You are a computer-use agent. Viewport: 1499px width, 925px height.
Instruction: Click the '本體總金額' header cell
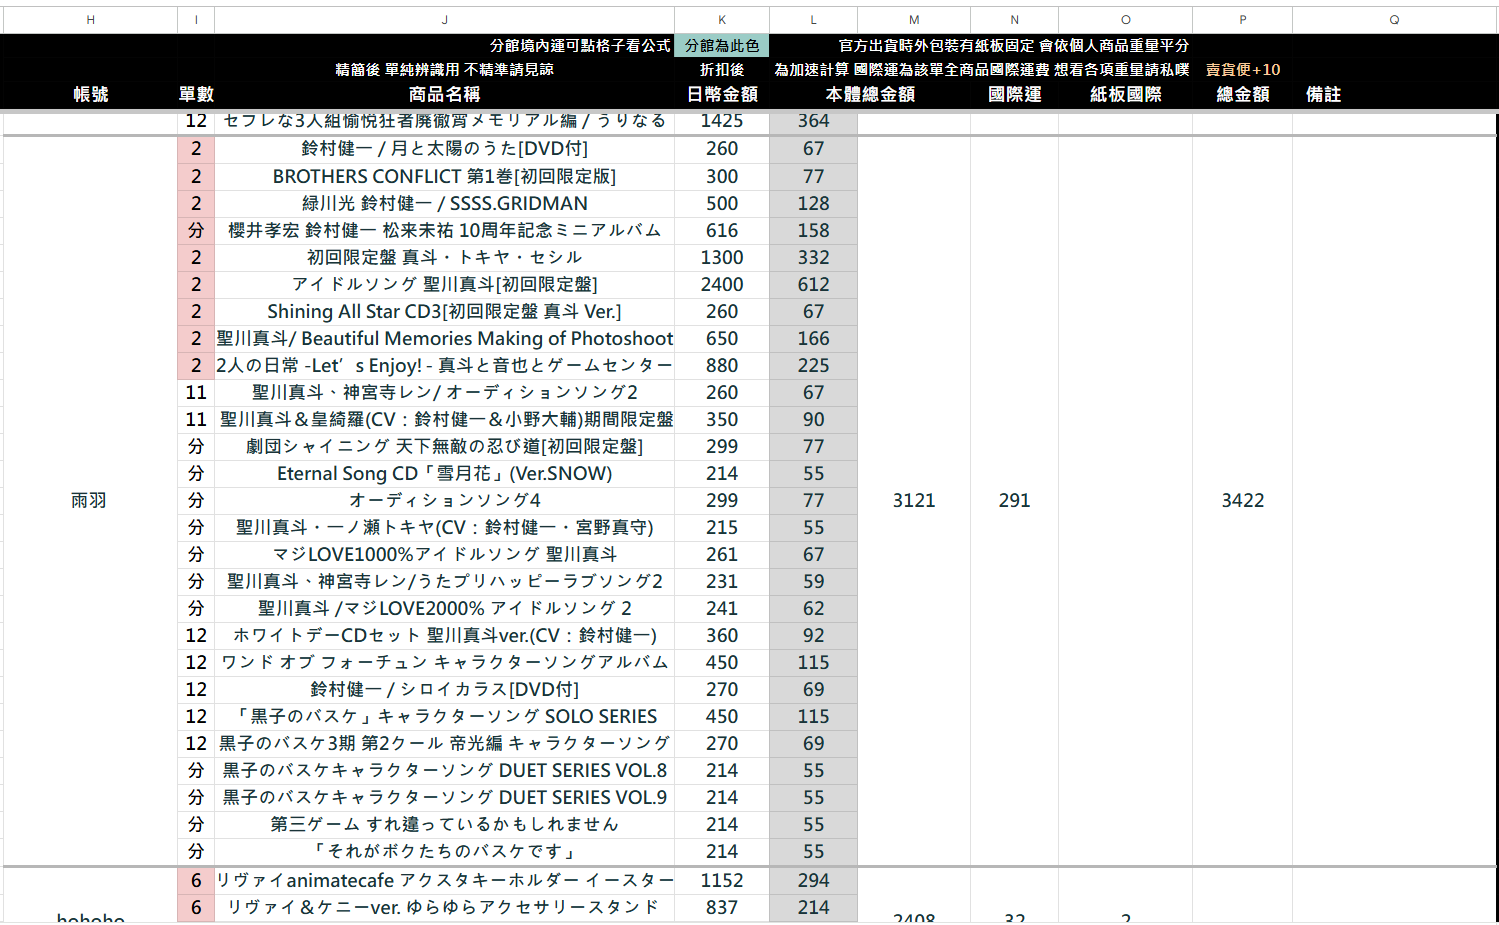(x=870, y=94)
